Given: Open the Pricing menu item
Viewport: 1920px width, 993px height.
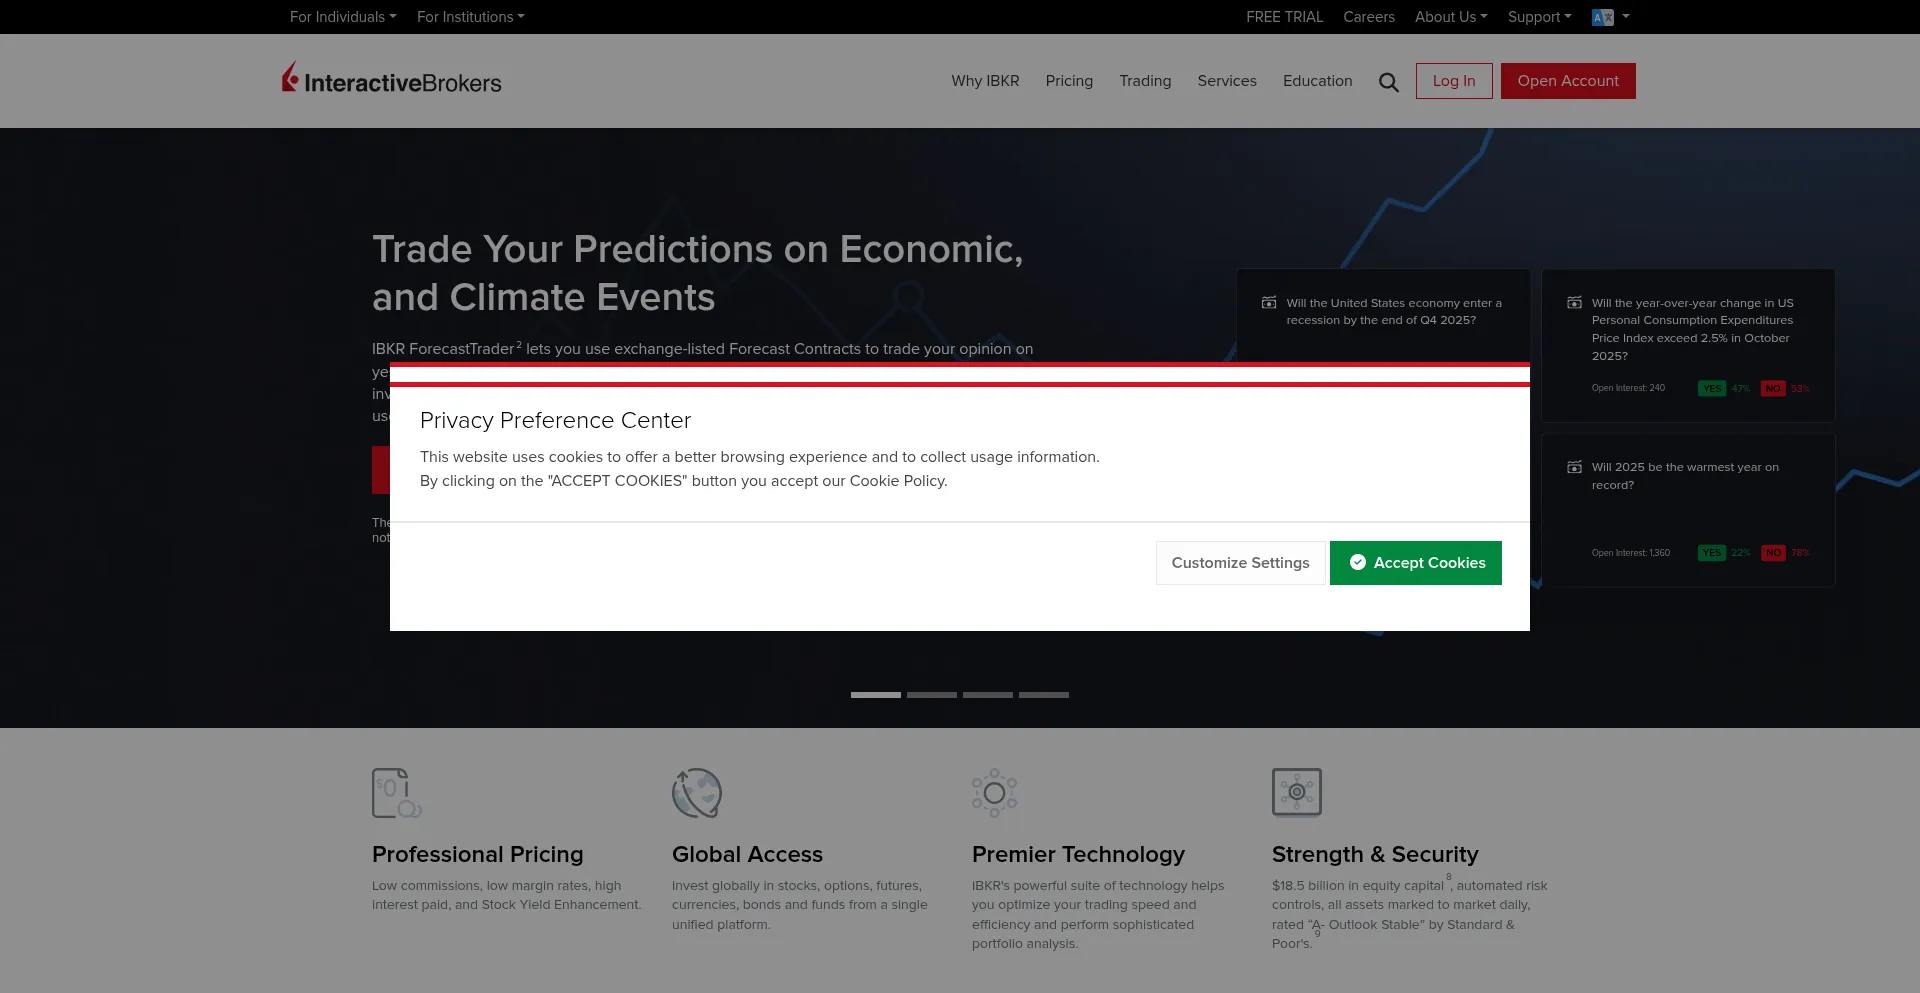Looking at the screenshot, I should pos(1069,81).
